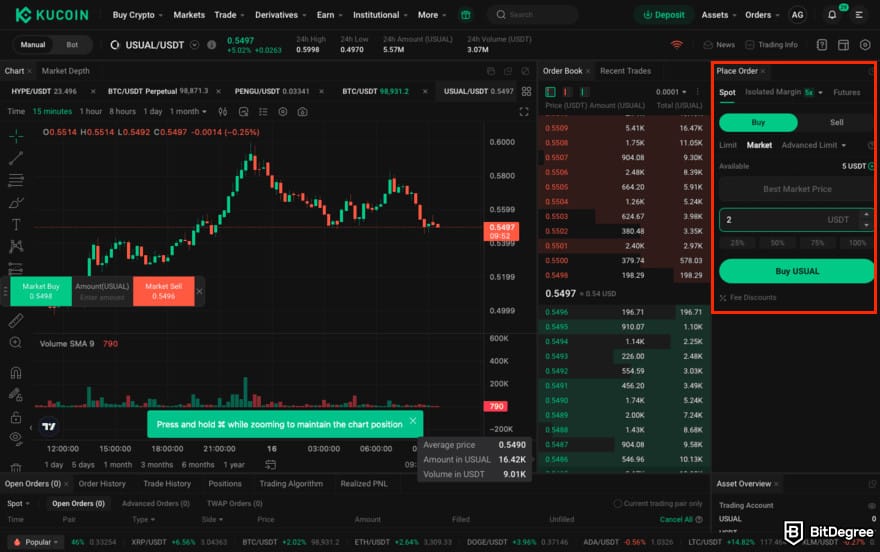
Task: Pick the ruler measure tool
Action: 16,321
